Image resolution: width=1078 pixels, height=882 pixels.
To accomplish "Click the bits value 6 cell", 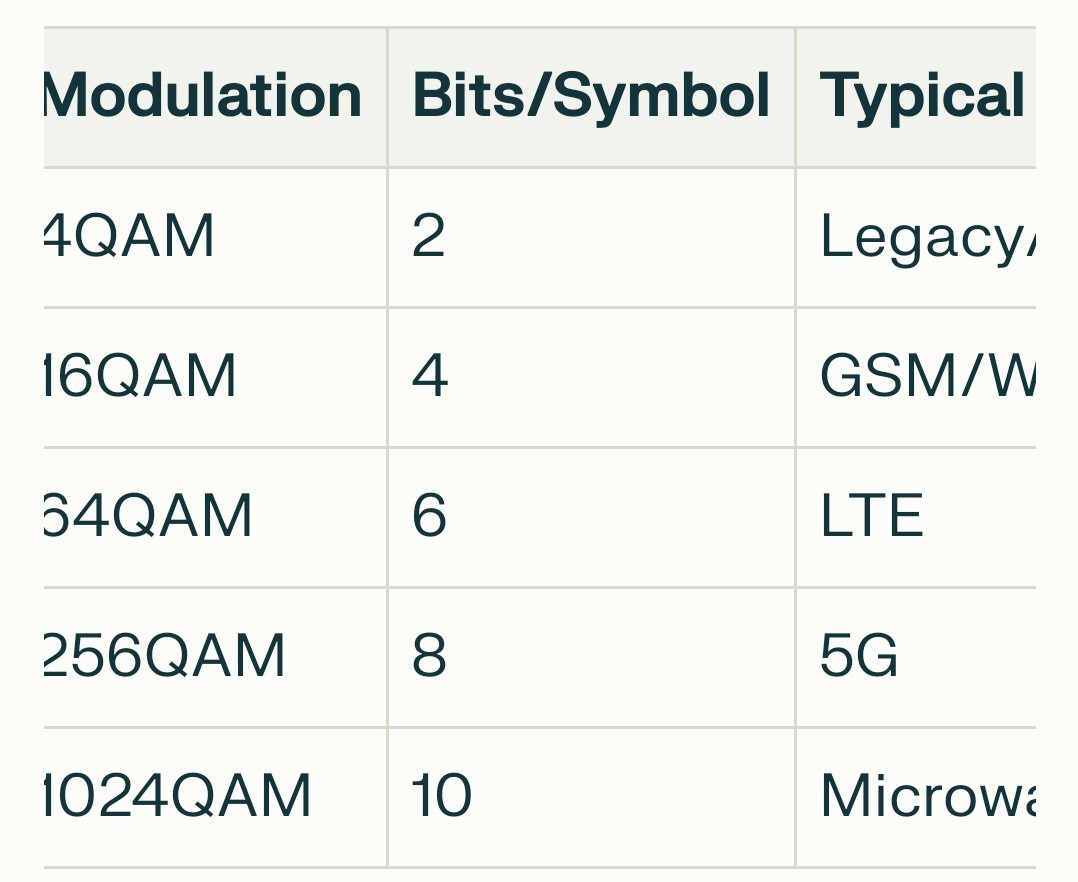I will click(591, 518).
